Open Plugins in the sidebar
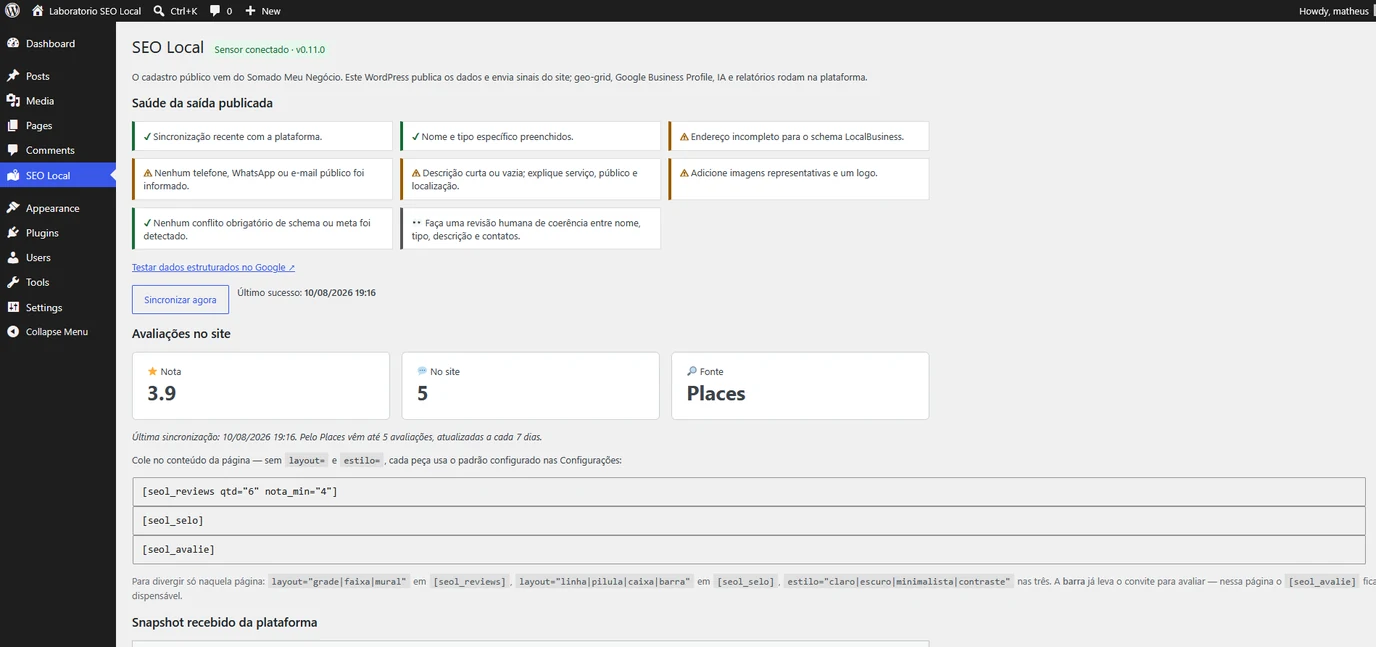Image resolution: width=1376 pixels, height=647 pixels. (58, 233)
